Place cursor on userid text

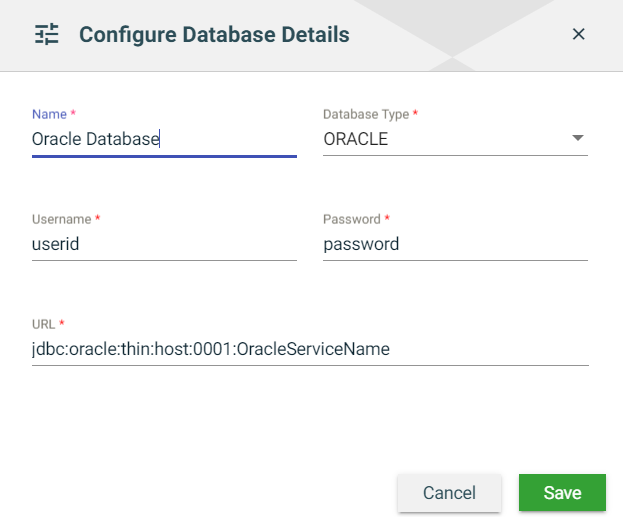tap(56, 244)
